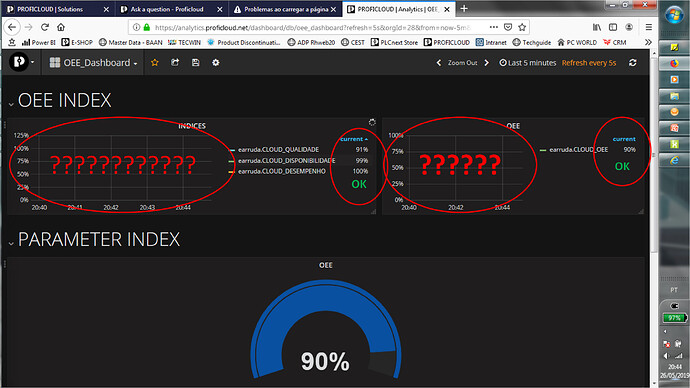Open Internet Explorer from taskbar
Screen dimensions: 690x388
tap(674, 161)
